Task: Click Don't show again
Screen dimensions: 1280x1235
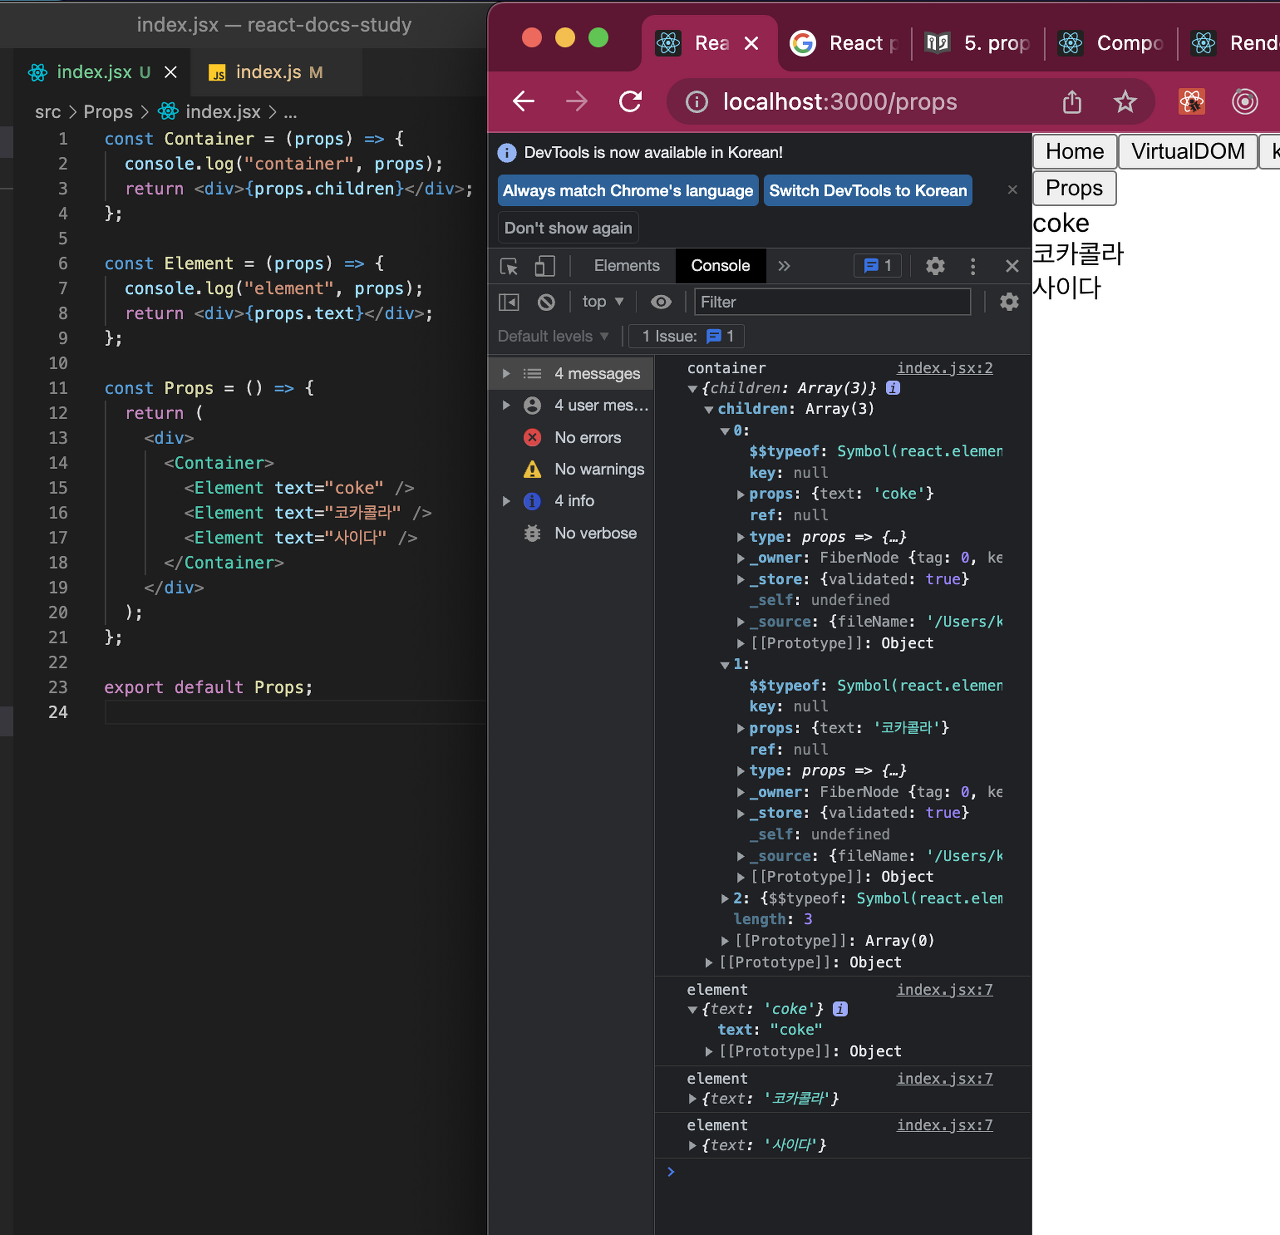Action: (x=568, y=228)
